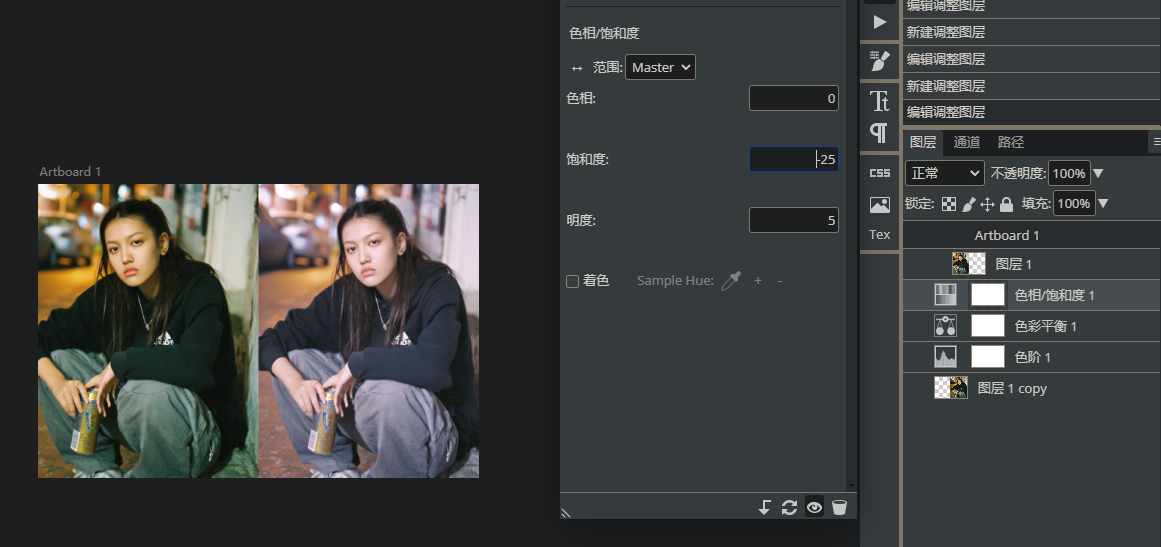Click the on-image range pointer arrows icon

tap(577, 68)
